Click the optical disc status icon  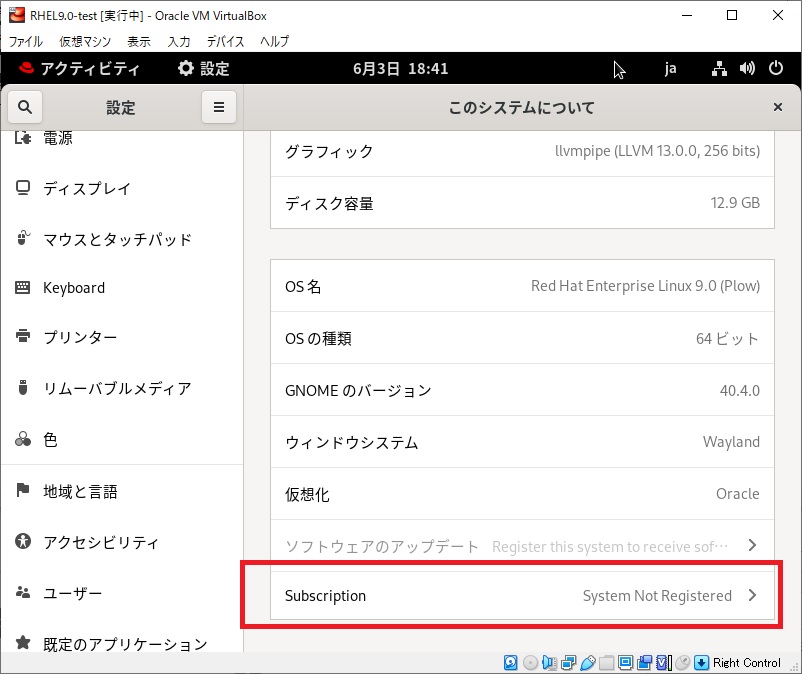coord(530,663)
